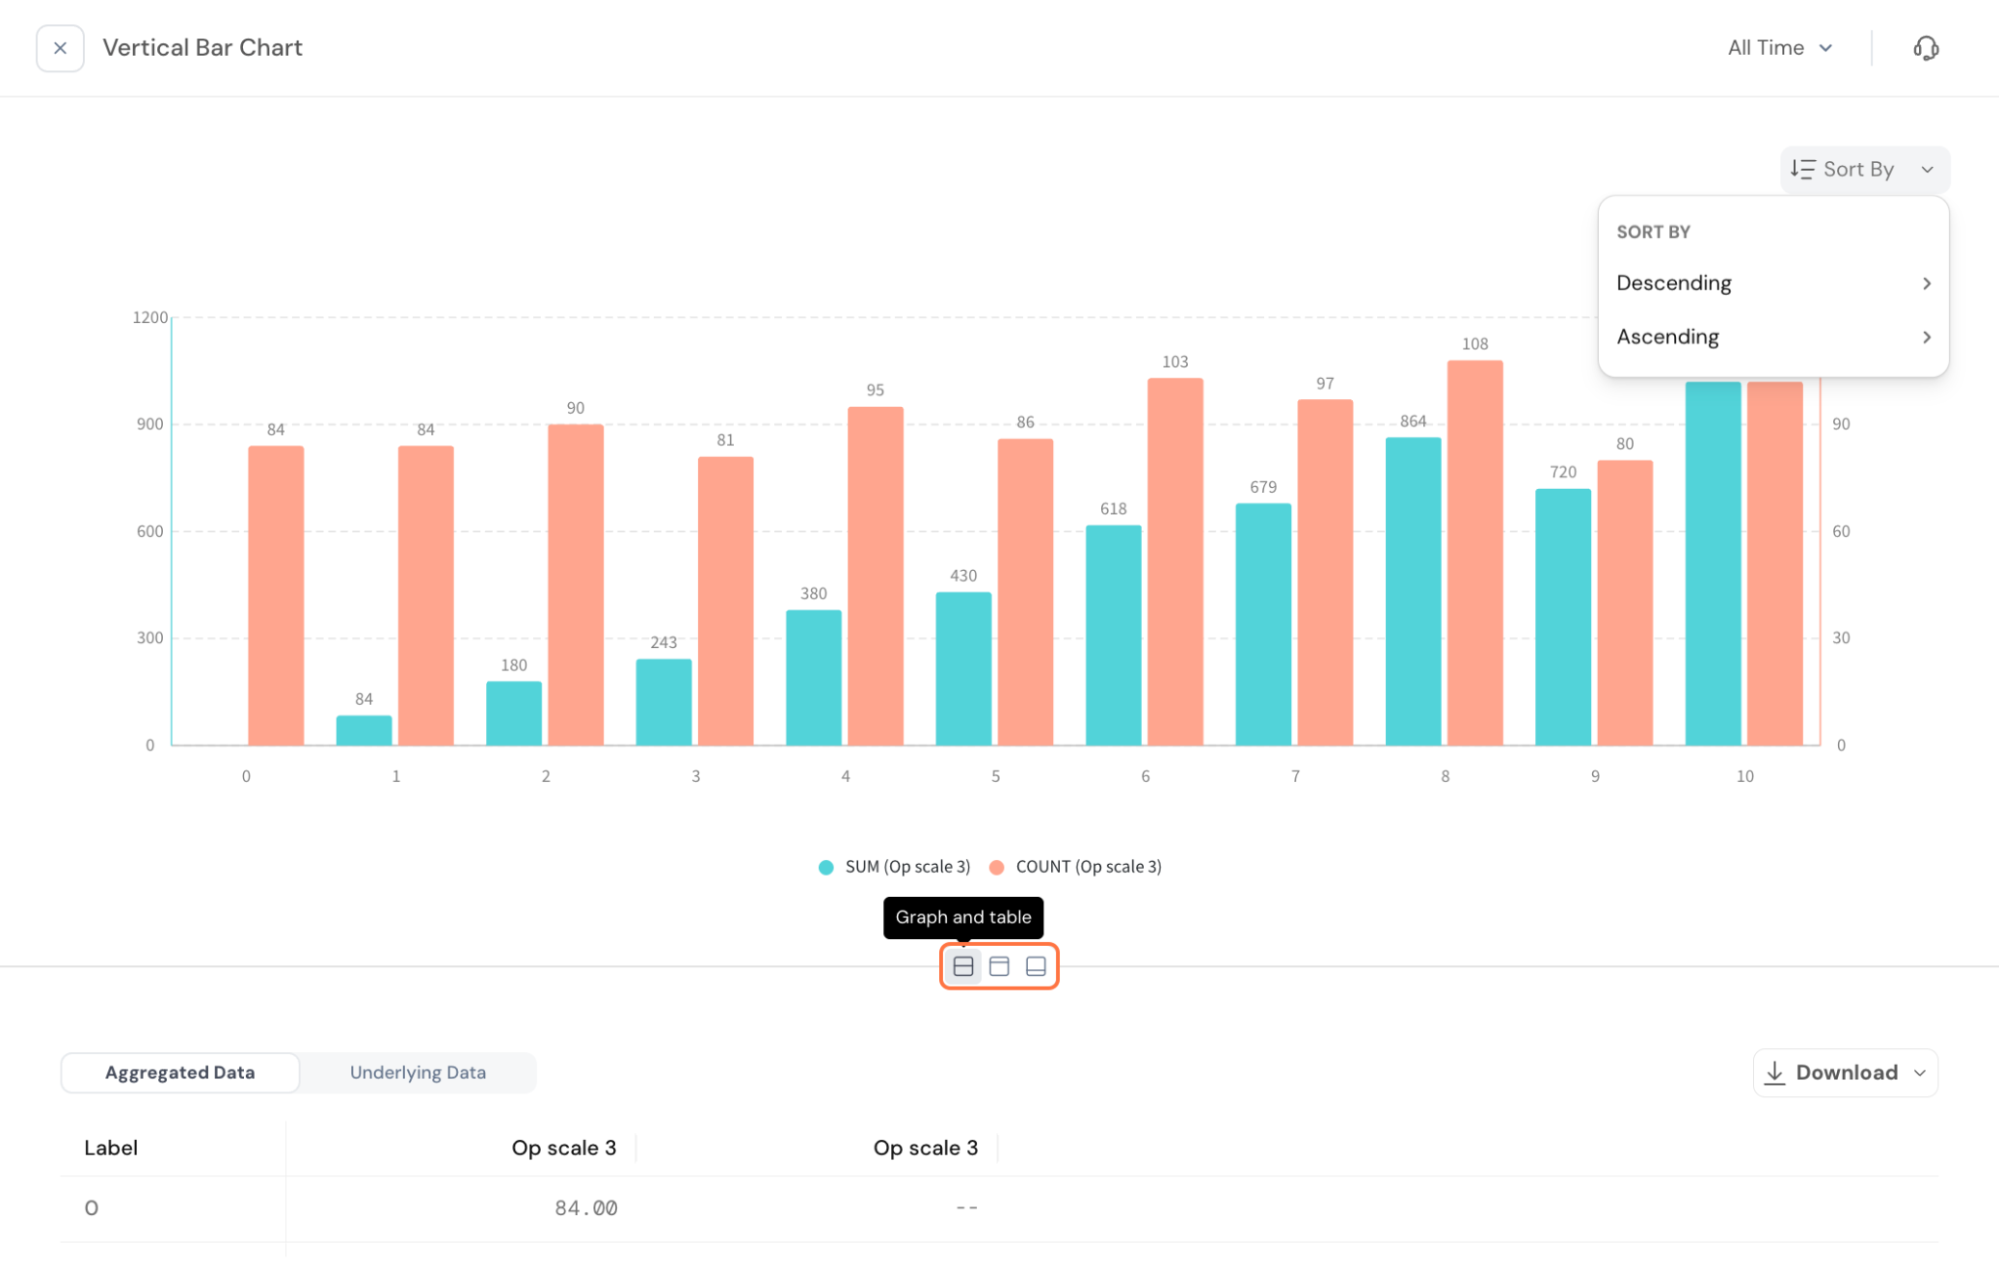Select the Aggregated Data tab

tap(180, 1072)
